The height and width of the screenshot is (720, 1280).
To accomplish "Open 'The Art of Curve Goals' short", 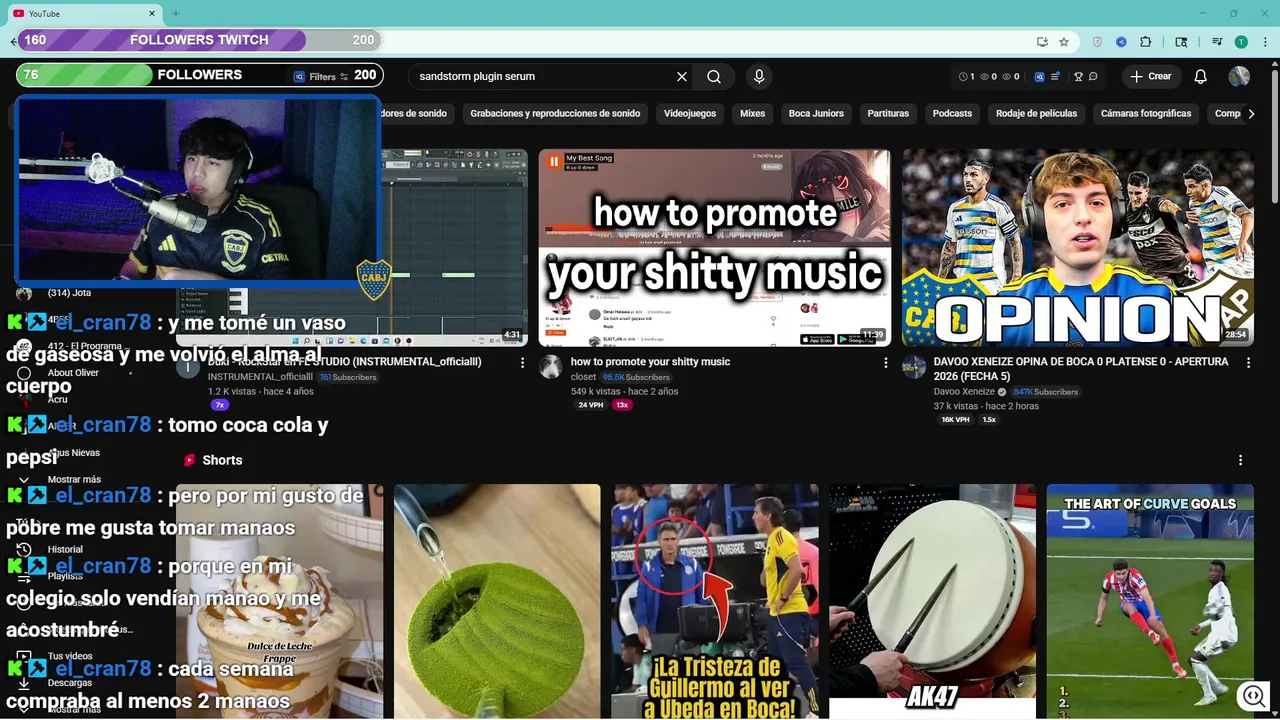I will [x=1150, y=602].
